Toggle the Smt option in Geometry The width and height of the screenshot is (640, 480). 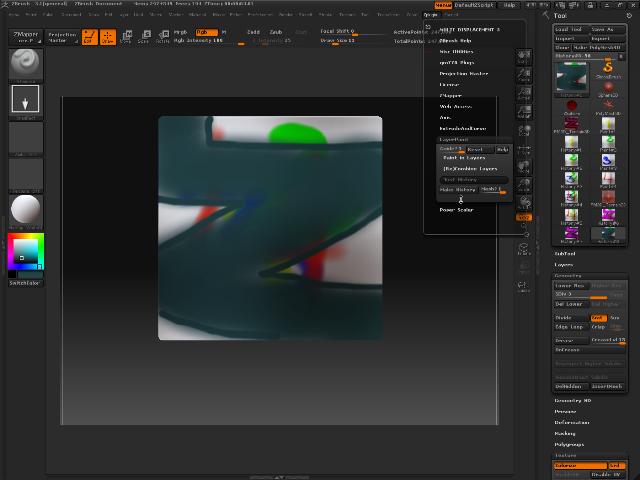[x=597, y=318]
